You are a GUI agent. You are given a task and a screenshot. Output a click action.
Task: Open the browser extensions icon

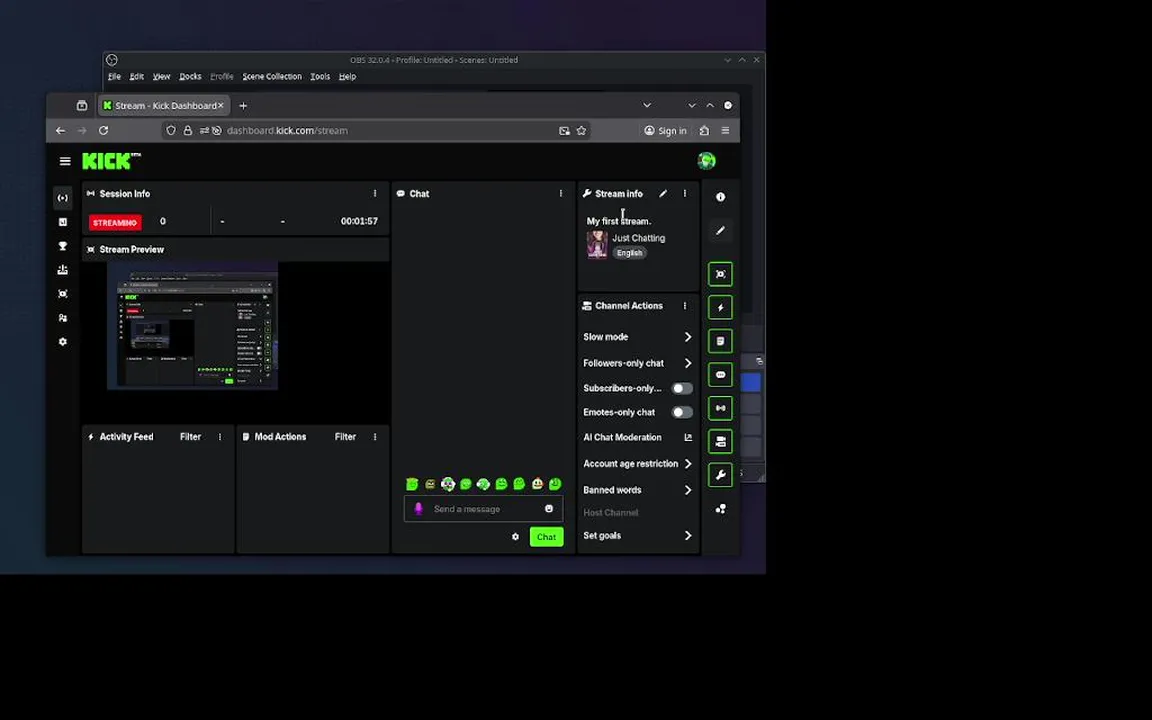pos(704,131)
